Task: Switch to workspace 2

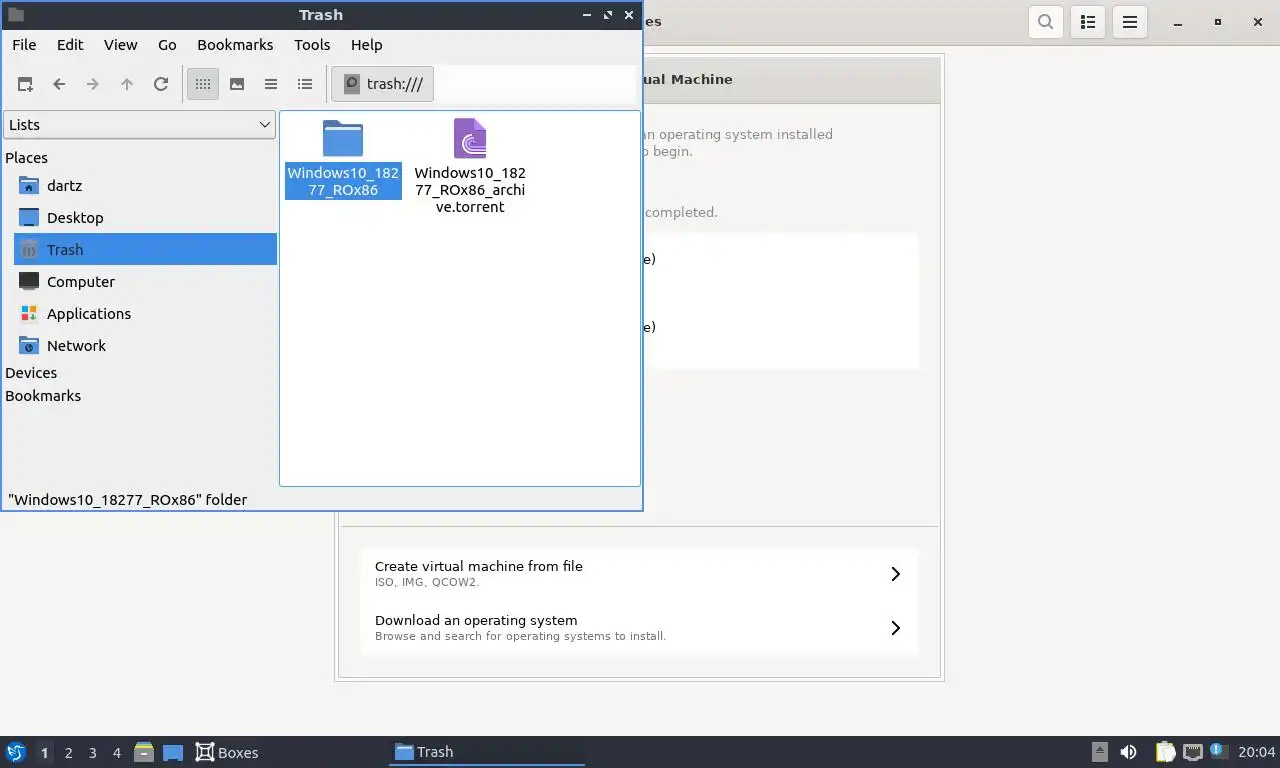Action: pyautogui.click(x=68, y=753)
